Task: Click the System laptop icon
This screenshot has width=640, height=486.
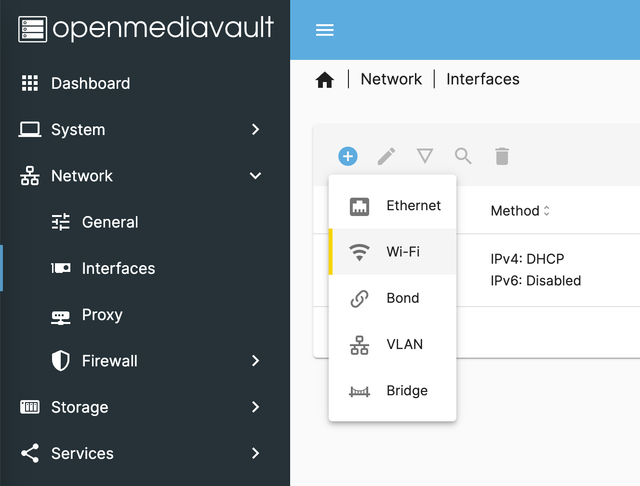Action: click(x=30, y=129)
